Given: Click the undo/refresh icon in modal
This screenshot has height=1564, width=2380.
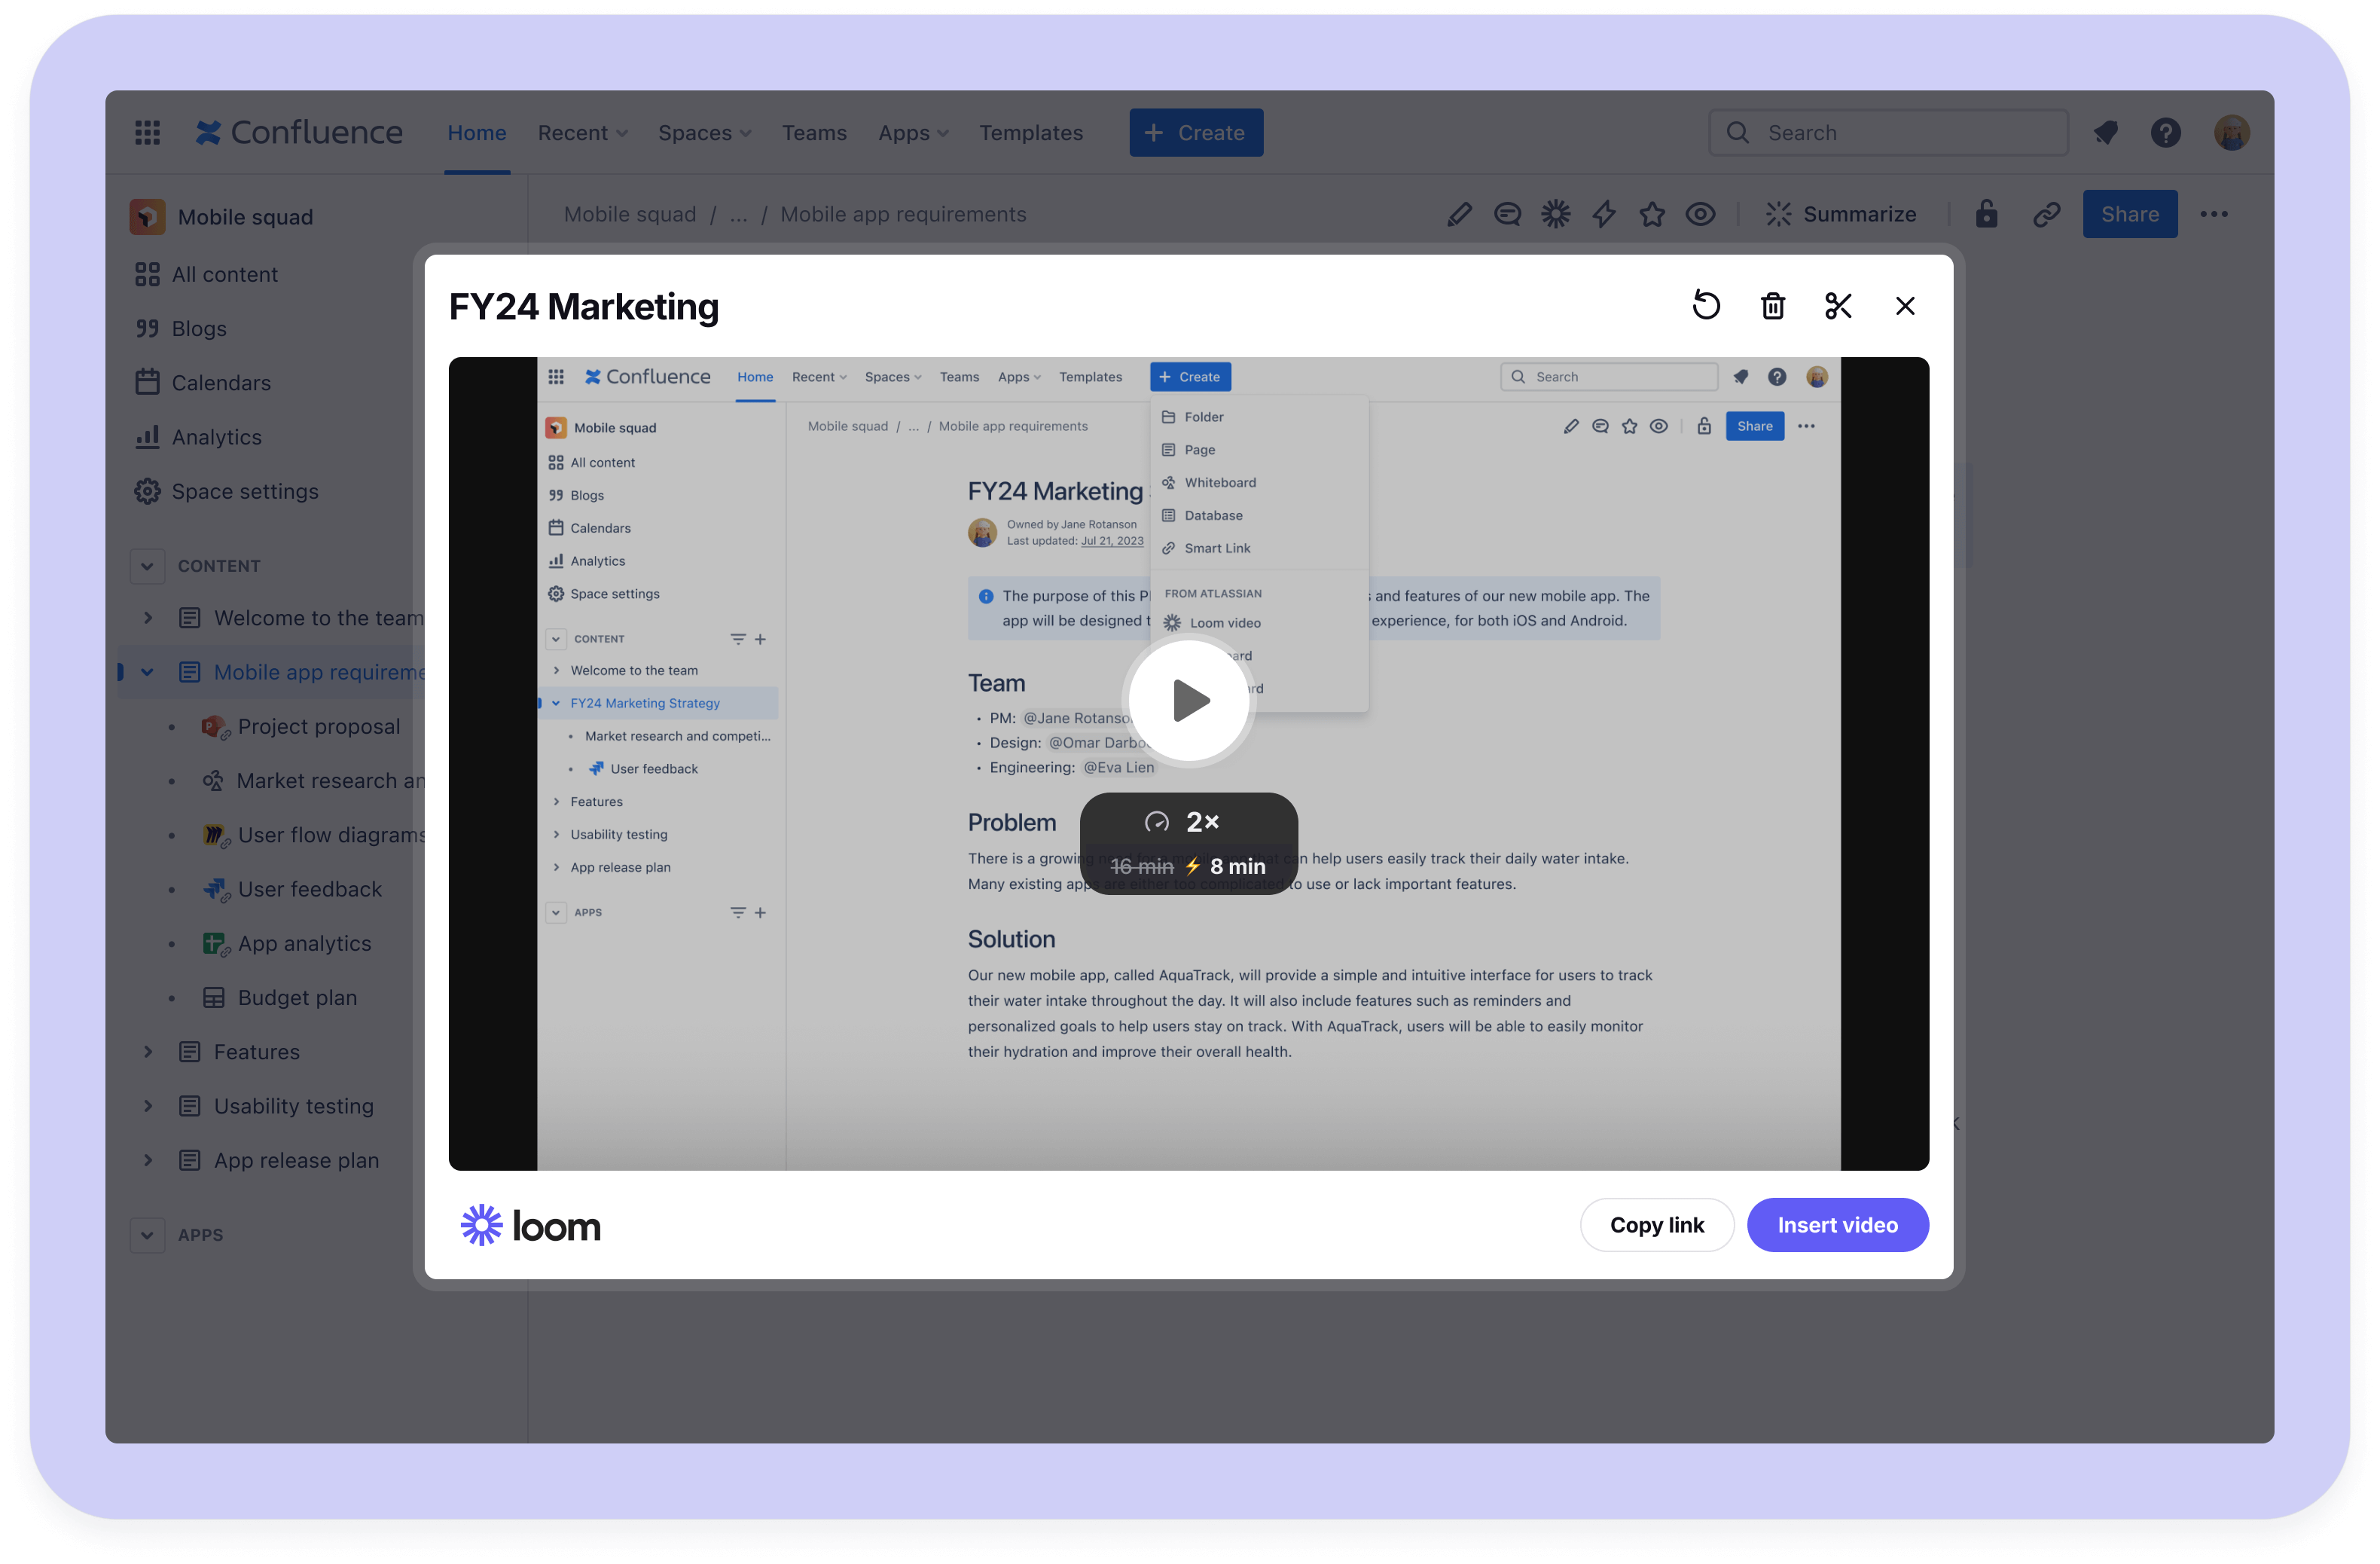Looking at the screenshot, I should tap(1707, 304).
